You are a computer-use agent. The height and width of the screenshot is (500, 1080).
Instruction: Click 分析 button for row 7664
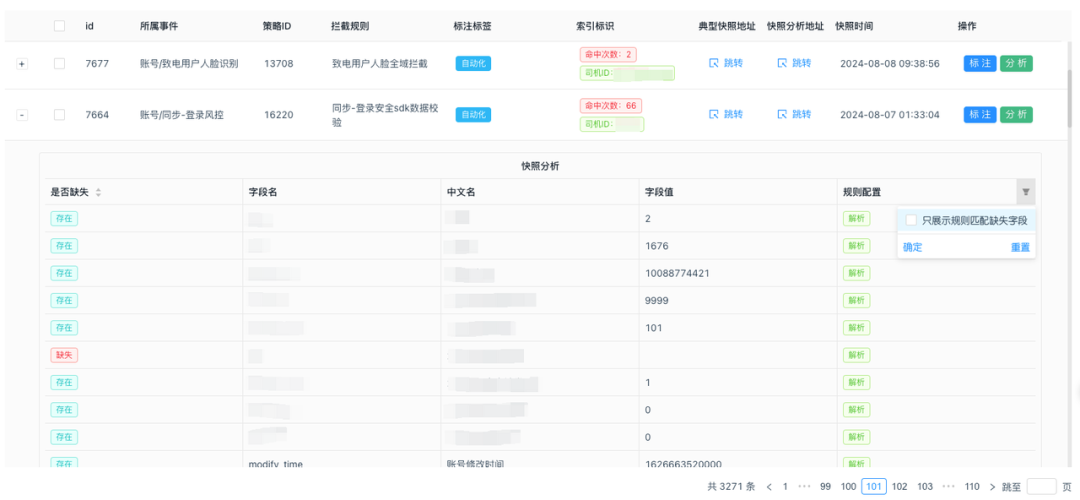(1017, 114)
